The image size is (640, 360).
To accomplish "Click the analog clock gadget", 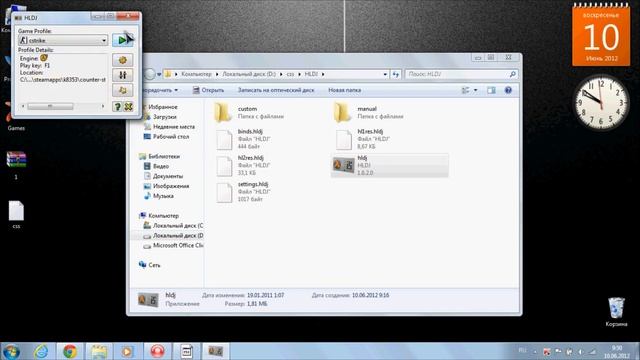I will click(601, 102).
